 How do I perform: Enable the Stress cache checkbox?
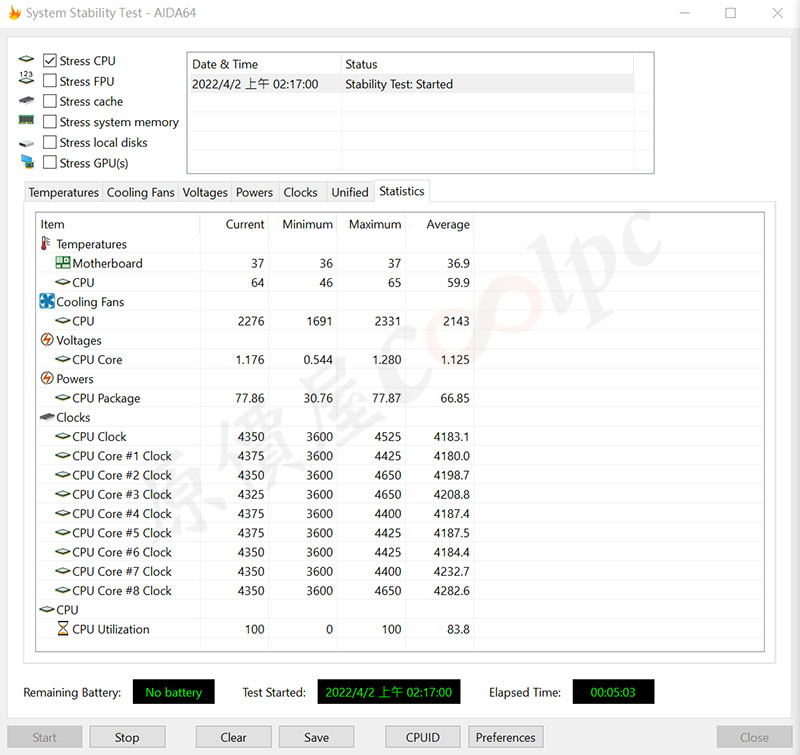(49, 101)
